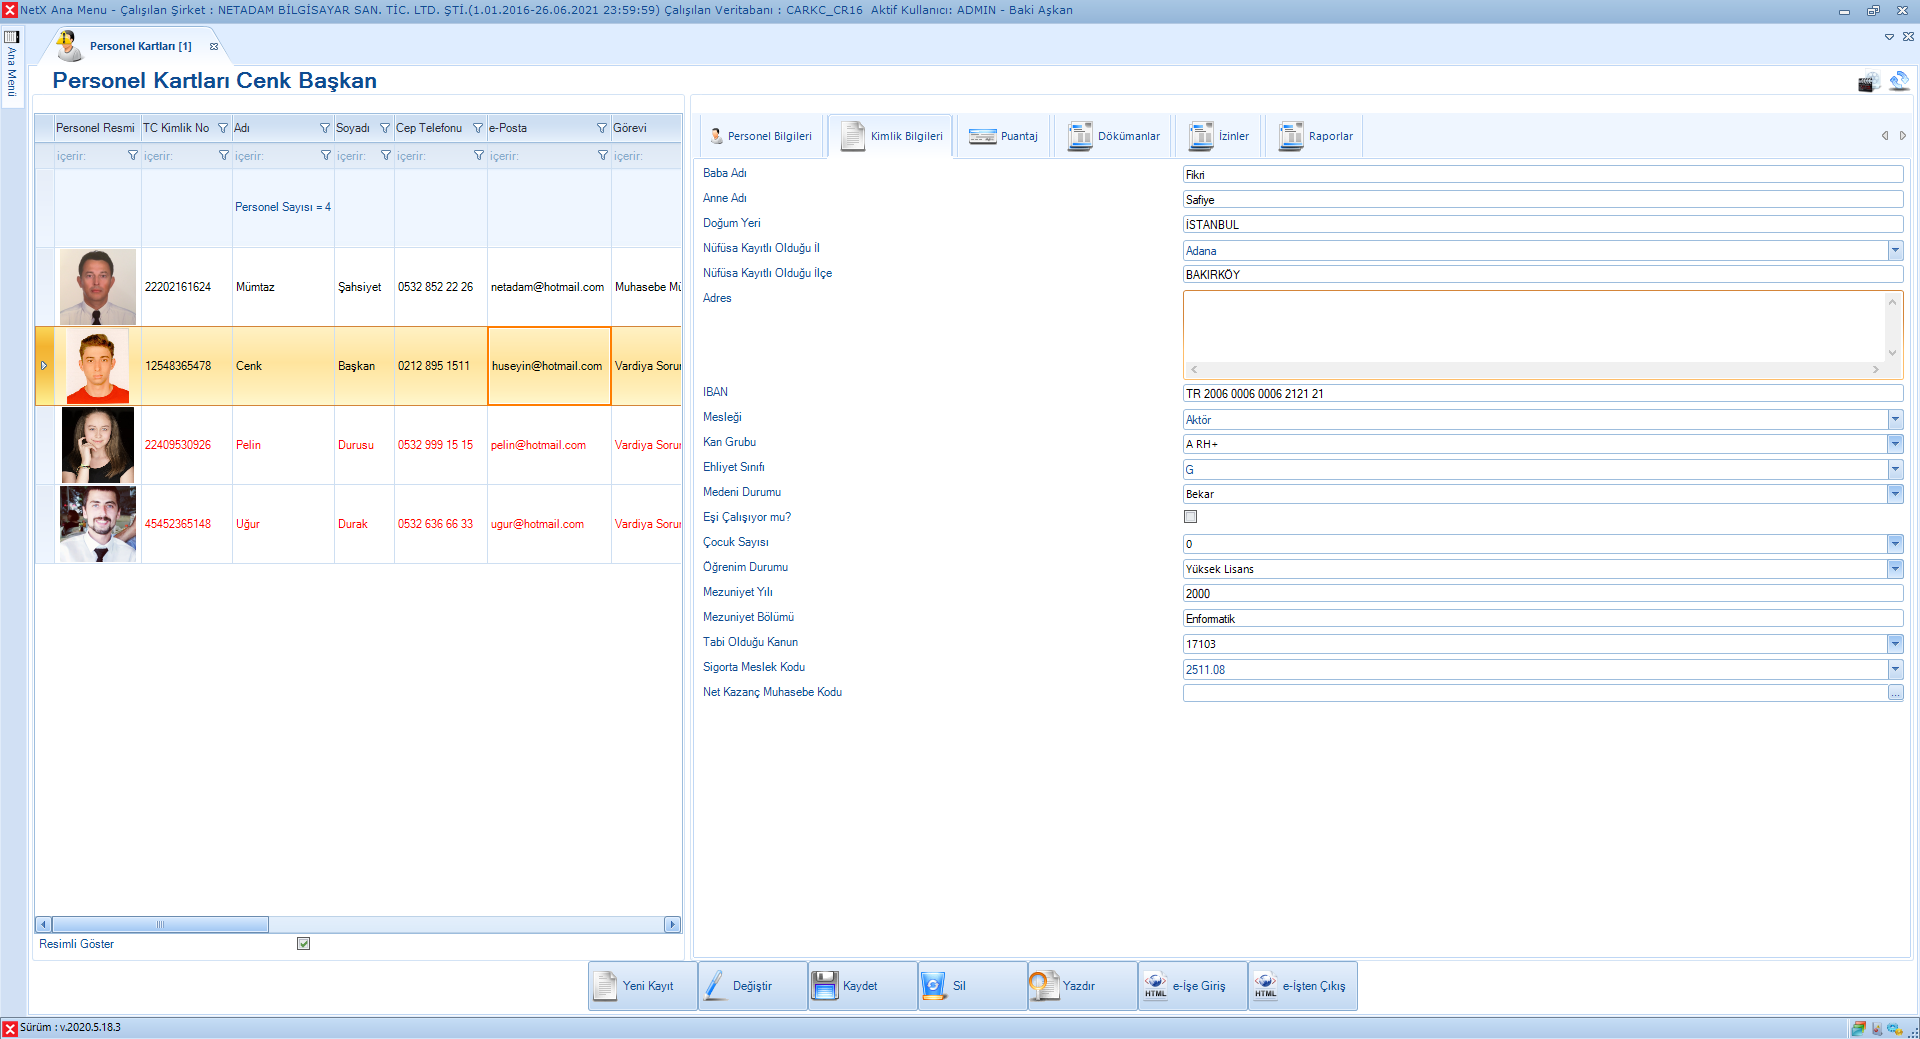
Task: Expand the Tabi Olduğu Kanun dropdown
Action: (1895, 644)
